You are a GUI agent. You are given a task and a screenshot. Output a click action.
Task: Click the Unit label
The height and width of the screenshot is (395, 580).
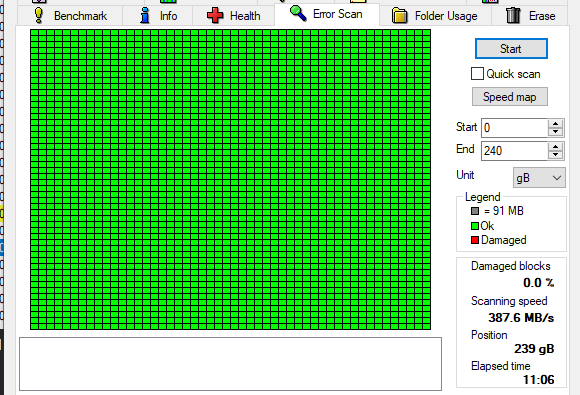pyautogui.click(x=465, y=175)
